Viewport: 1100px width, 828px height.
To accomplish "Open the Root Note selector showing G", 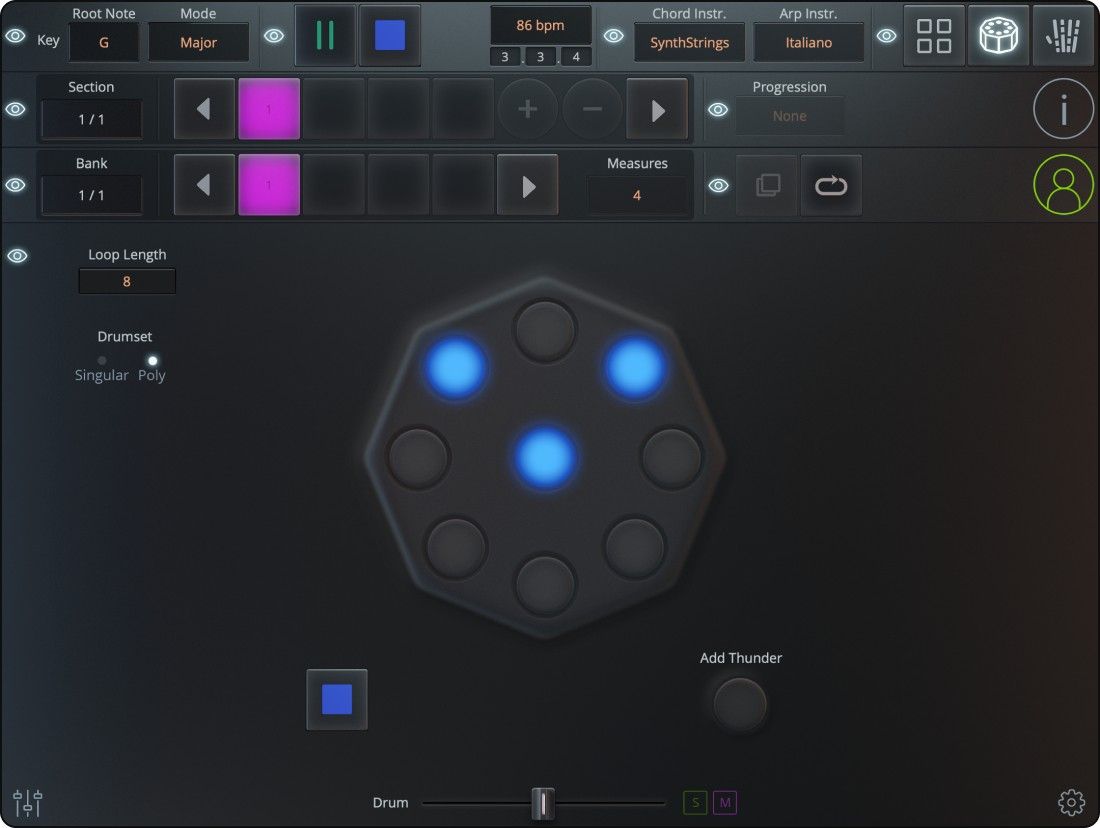I will 104,42.
